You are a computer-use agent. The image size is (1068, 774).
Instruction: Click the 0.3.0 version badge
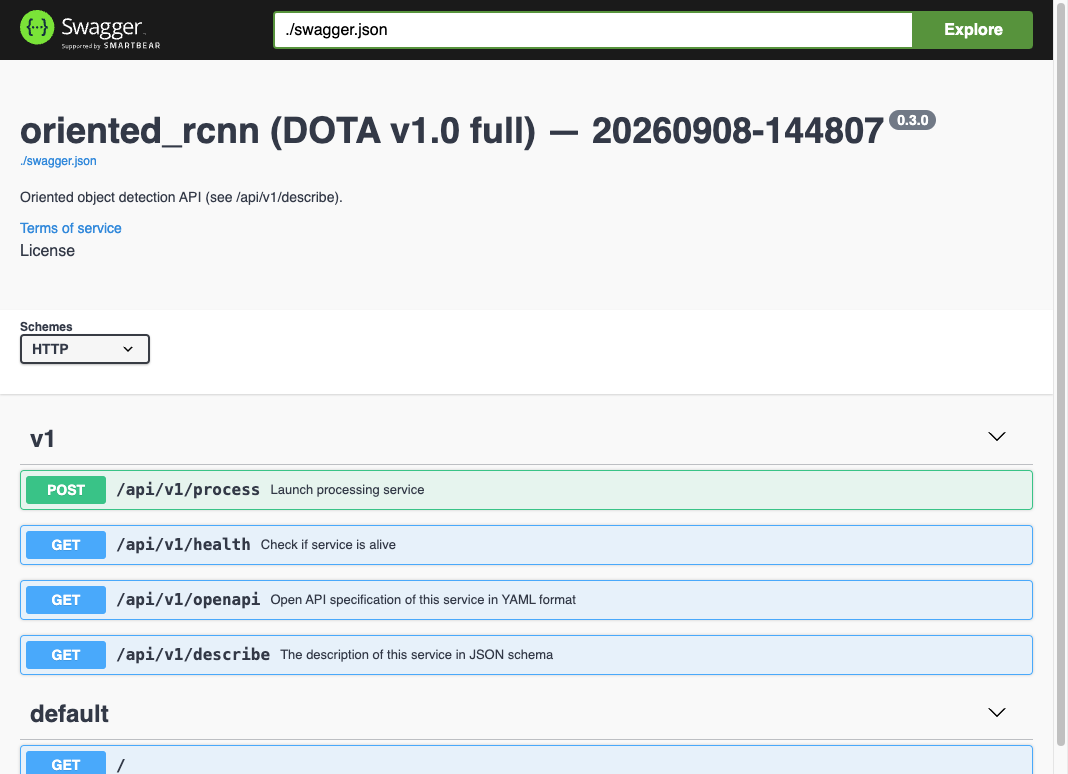[x=913, y=121]
